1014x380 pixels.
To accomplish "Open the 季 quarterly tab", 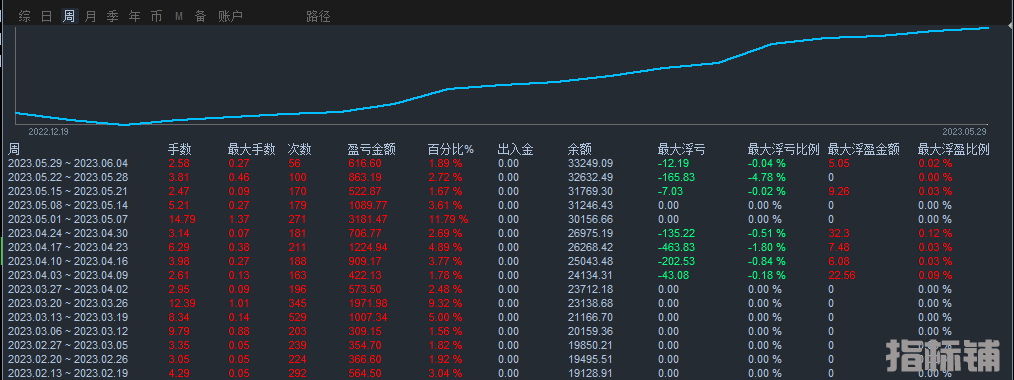I will (113, 16).
